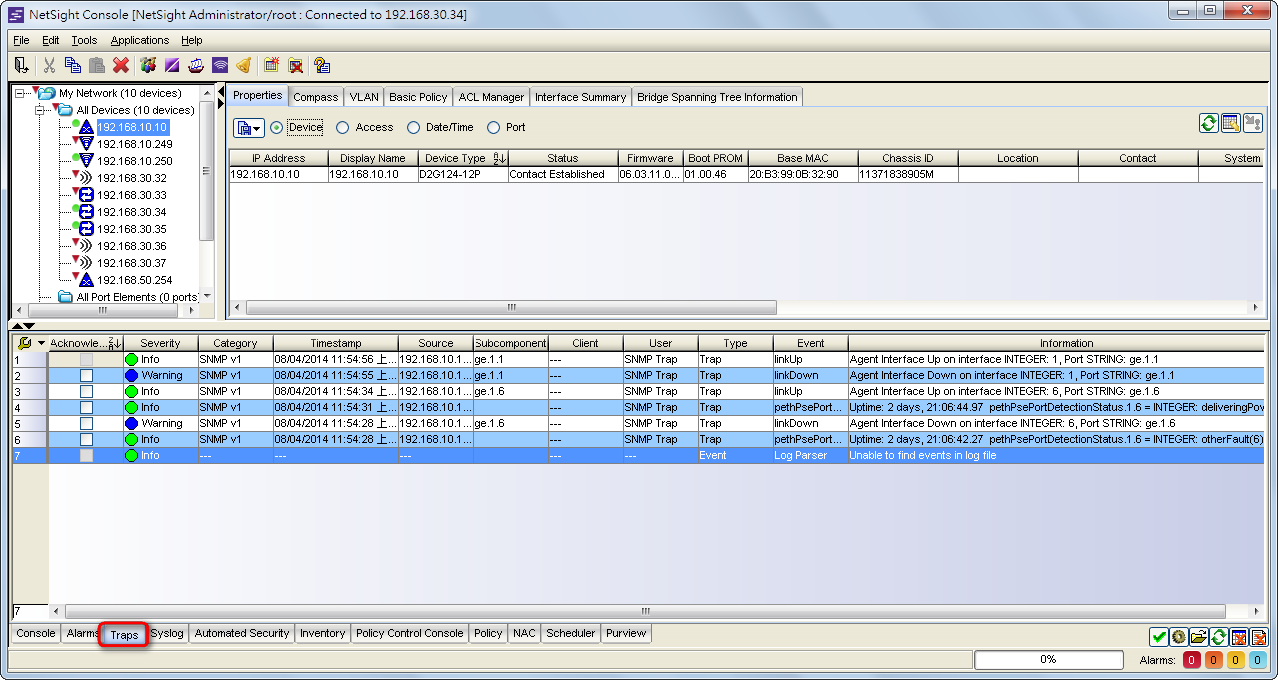Screen dimensions: 1278x680
Task: Select the All Port Elements tree node
Action: [x=137, y=297]
